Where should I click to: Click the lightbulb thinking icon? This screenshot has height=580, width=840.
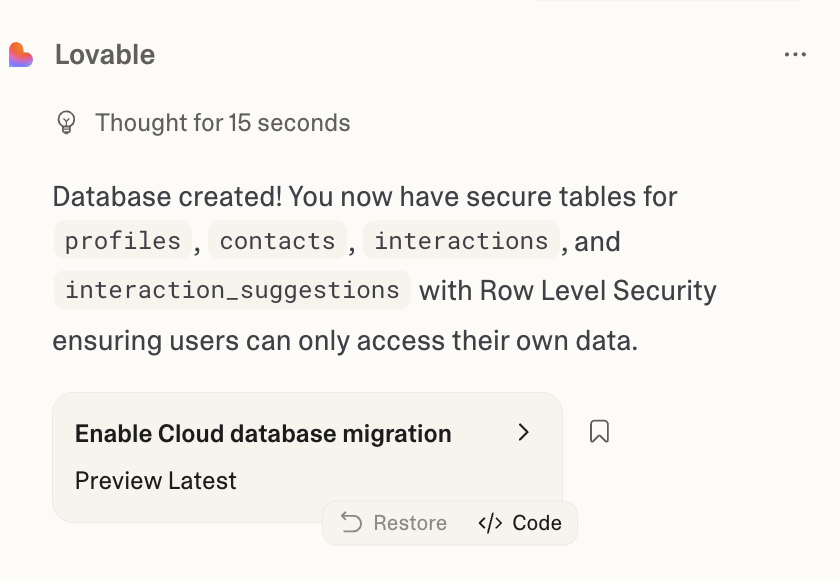(66, 123)
